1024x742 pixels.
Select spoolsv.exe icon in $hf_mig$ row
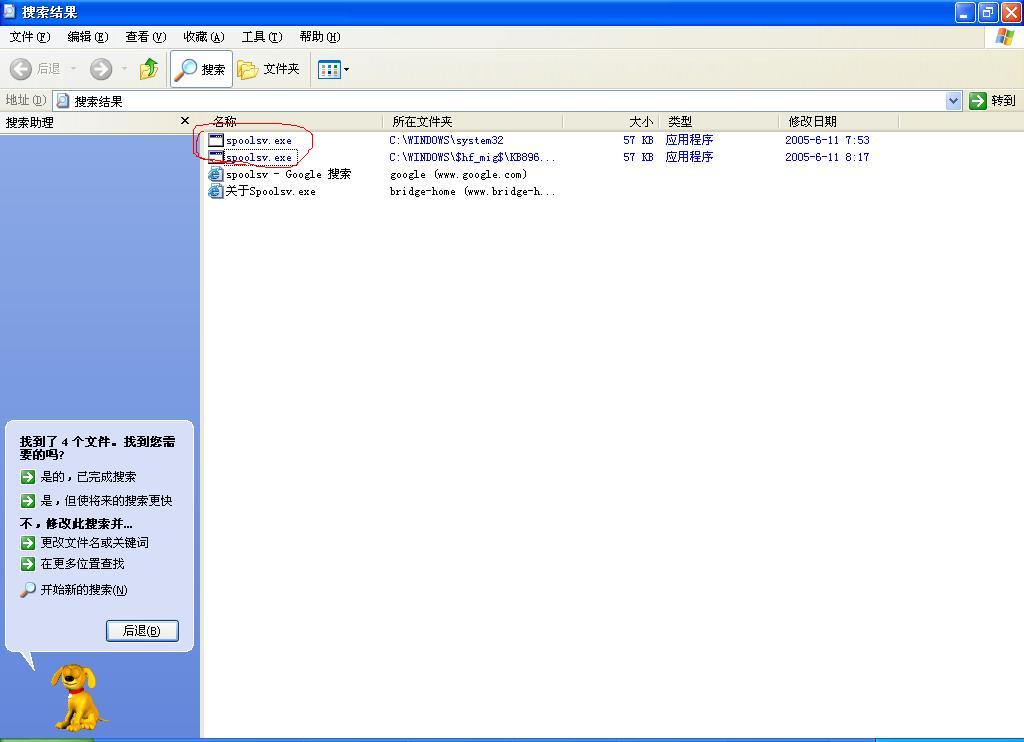coord(216,157)
